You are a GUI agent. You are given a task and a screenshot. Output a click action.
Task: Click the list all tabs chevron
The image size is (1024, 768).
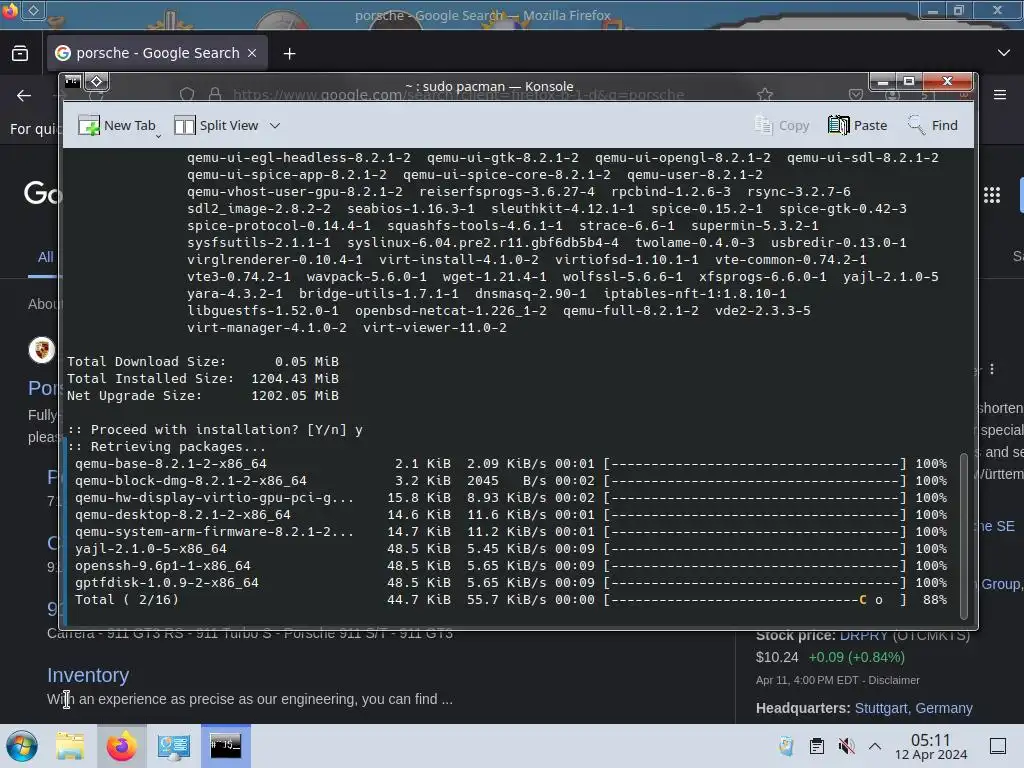(x=1004, y=53)
